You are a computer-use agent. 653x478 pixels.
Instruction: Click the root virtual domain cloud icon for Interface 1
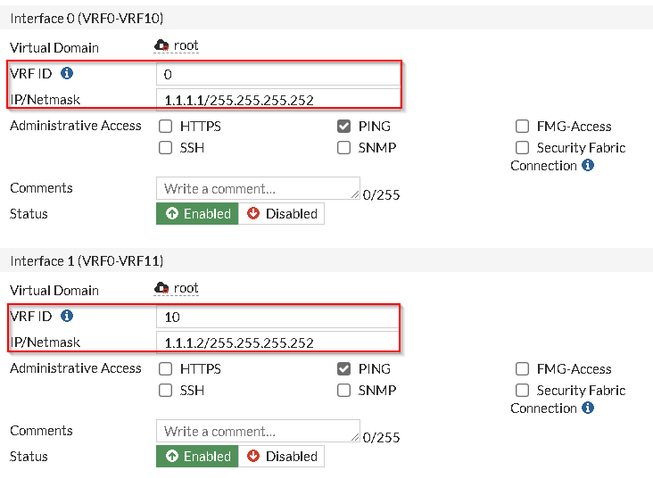coord(162,288)
